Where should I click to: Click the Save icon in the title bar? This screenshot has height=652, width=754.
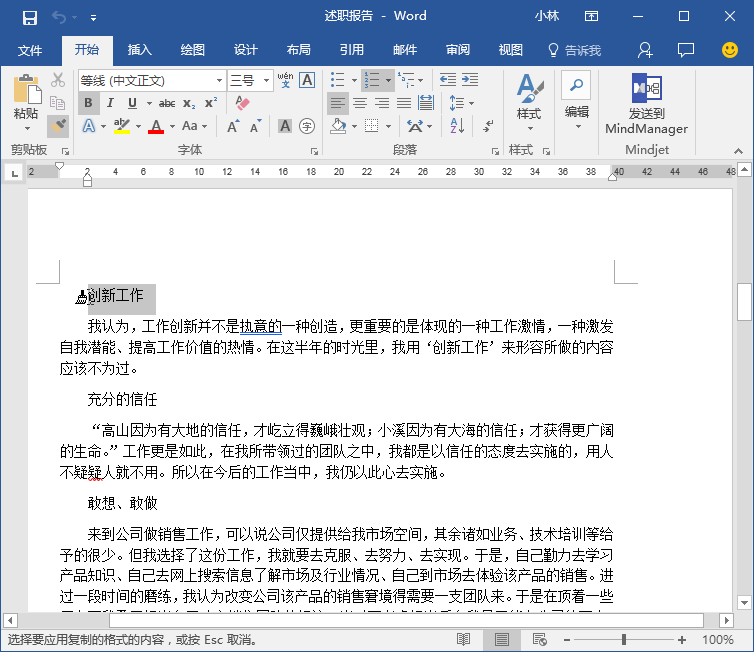pos(30,18)
